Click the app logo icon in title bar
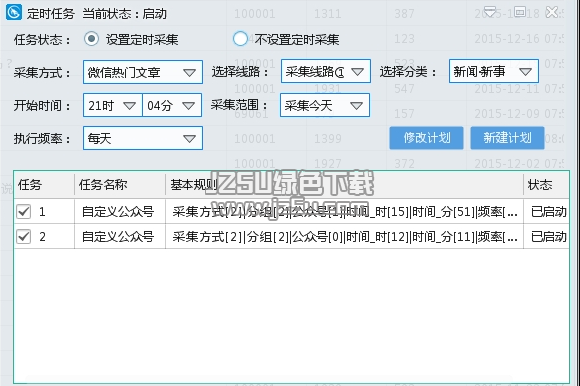The width and height of the screenshot is (580, 386). pos(14,12)
